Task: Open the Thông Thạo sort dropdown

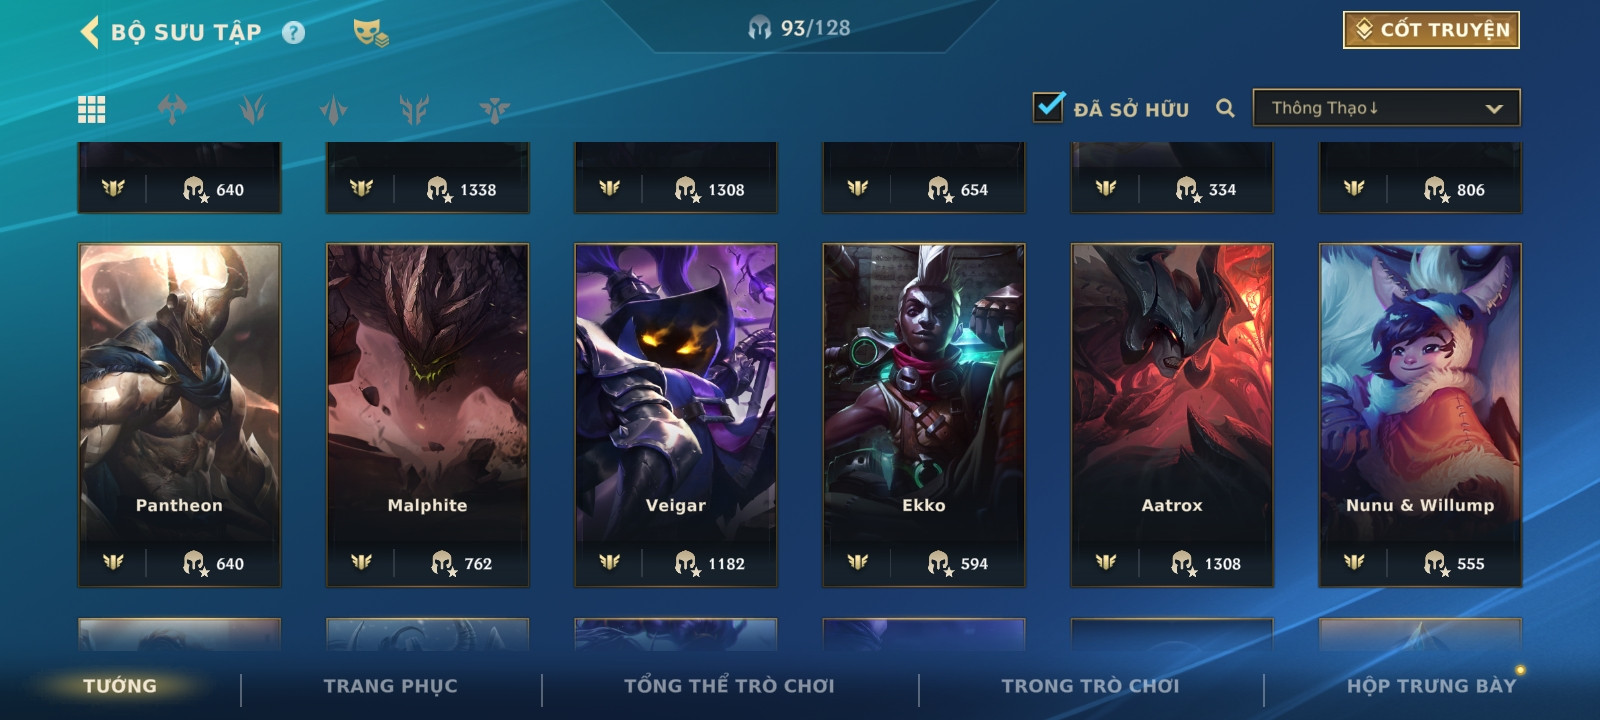Action: click(1386, 108)
